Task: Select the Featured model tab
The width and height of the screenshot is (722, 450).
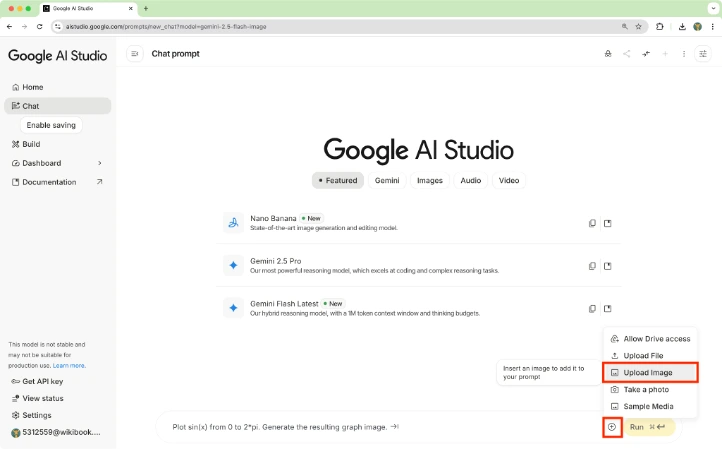Action: pos(338,181)
